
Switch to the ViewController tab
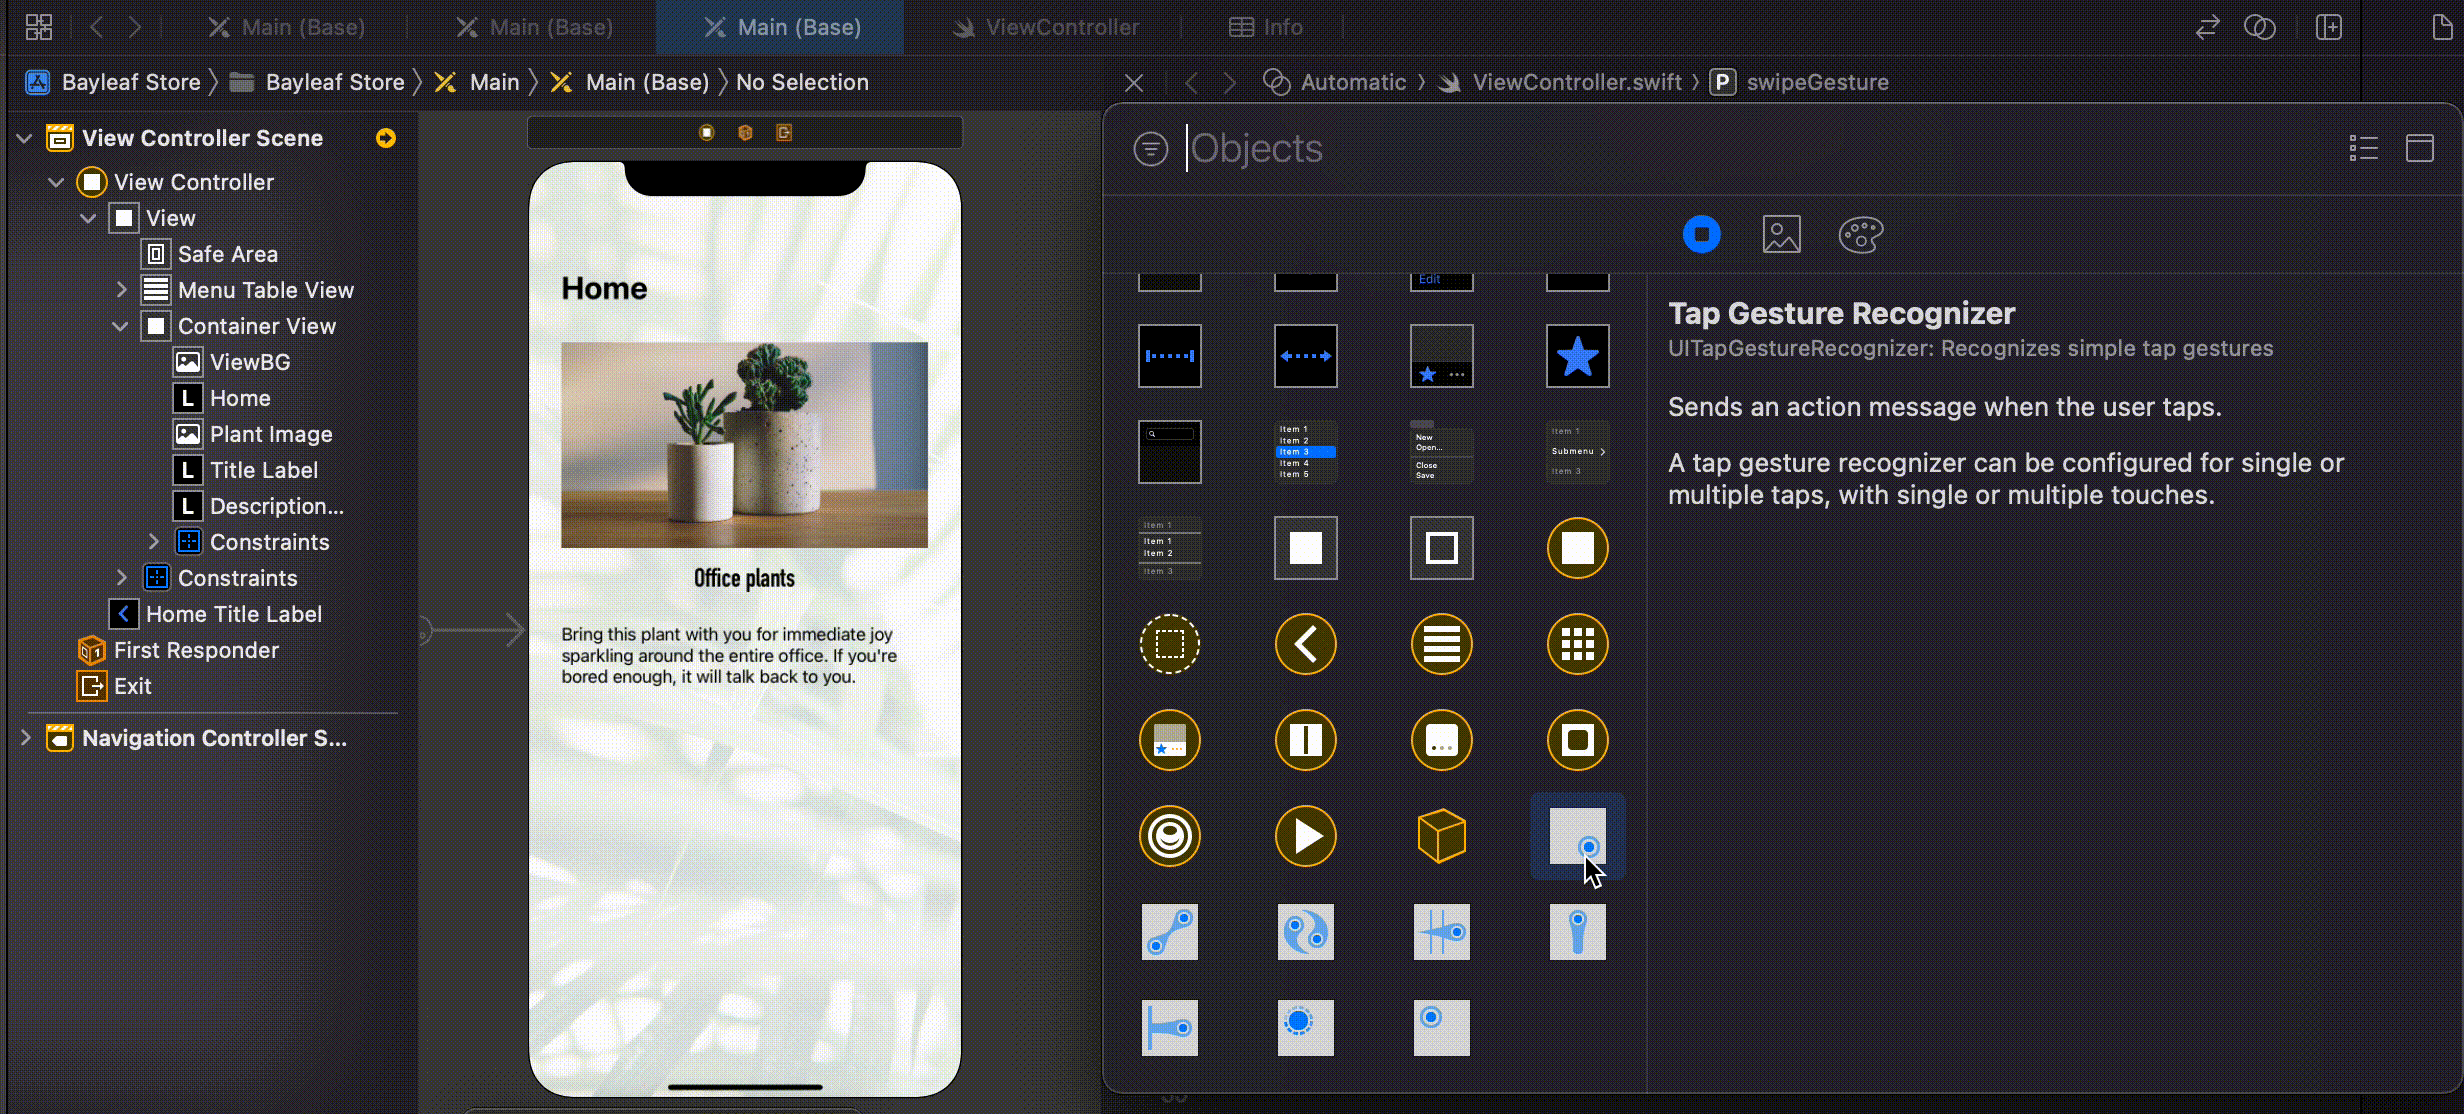(x=1045, y=27)
